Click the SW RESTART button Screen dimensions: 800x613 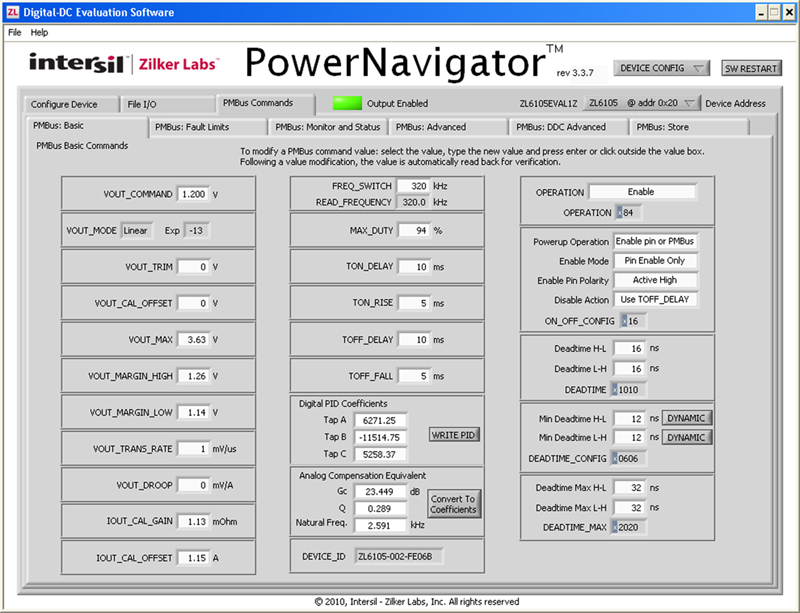pos(751,68)
